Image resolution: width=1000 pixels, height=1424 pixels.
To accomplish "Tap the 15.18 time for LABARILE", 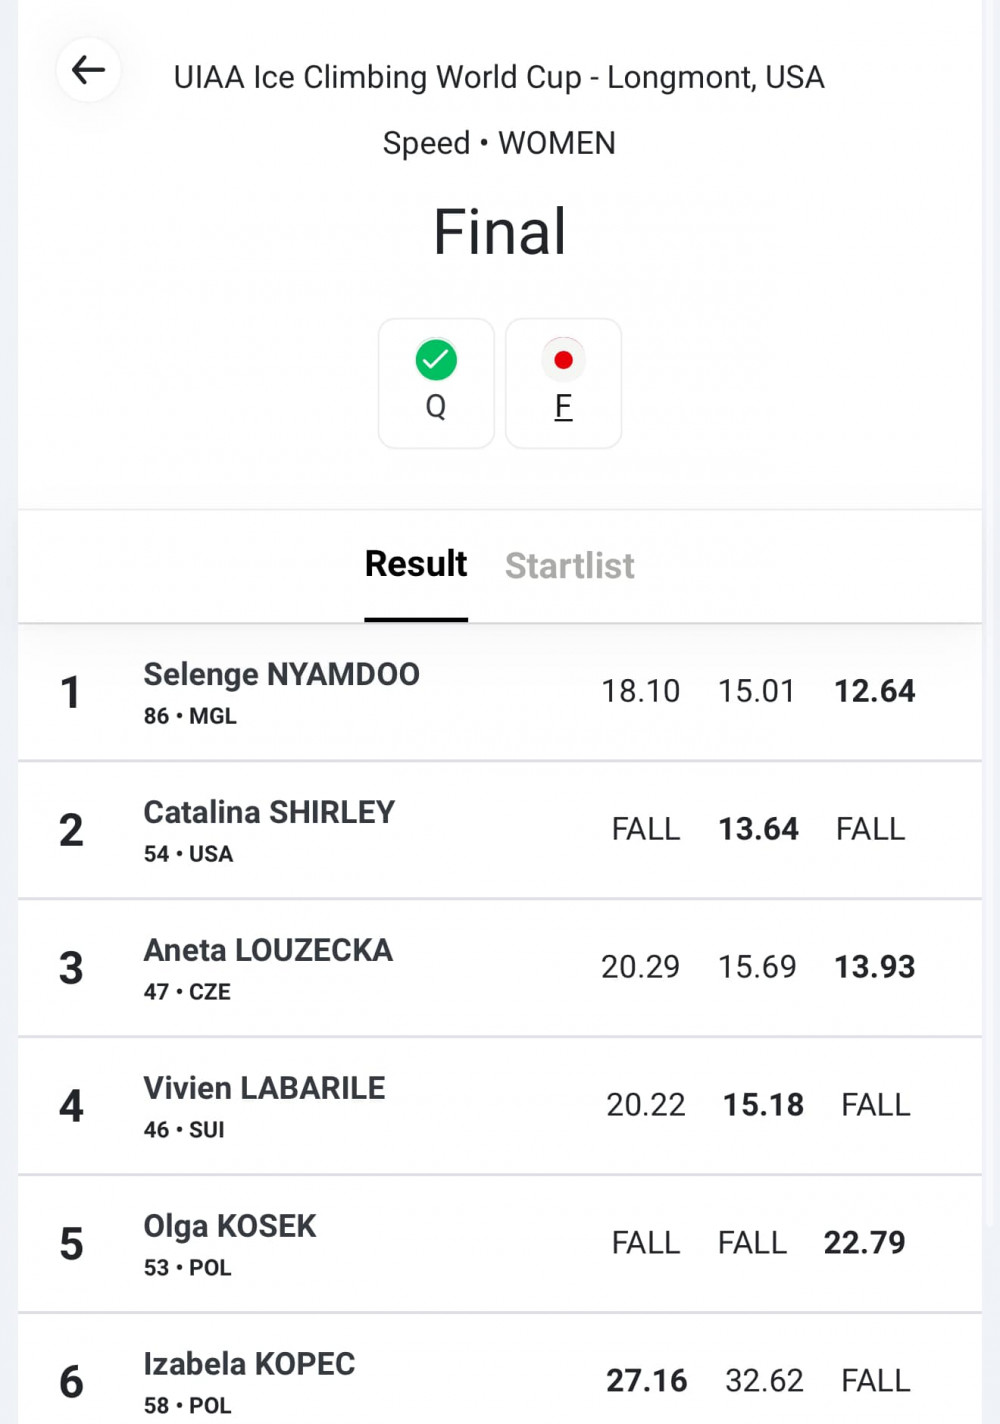I will click(x=764, y=1105).
